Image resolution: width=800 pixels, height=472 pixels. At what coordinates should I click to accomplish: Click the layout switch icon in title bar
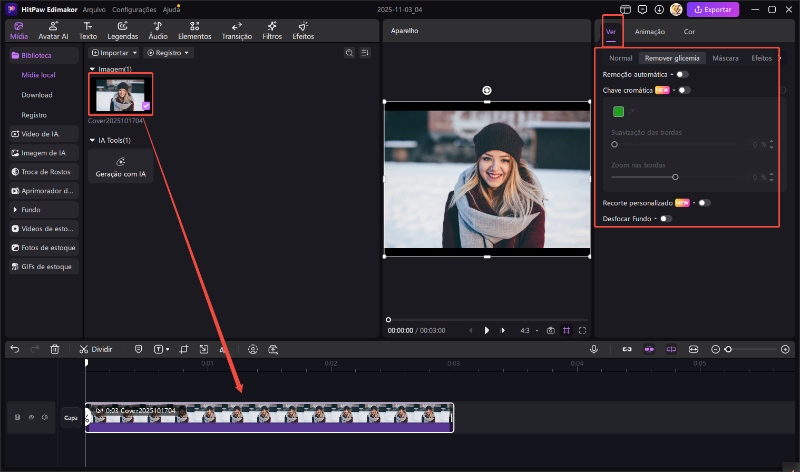point(625,9)
